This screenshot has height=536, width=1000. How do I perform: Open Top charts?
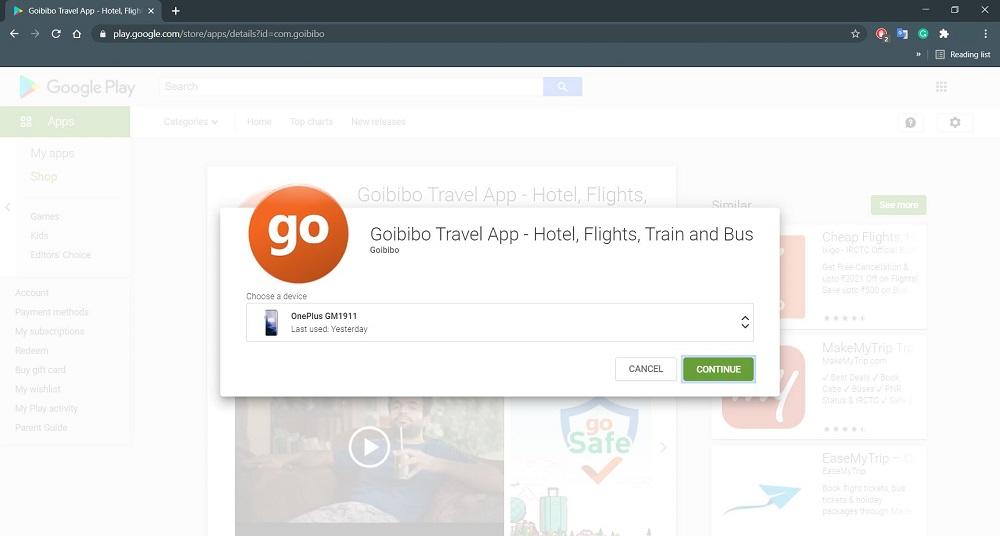(x=311, y=122)
